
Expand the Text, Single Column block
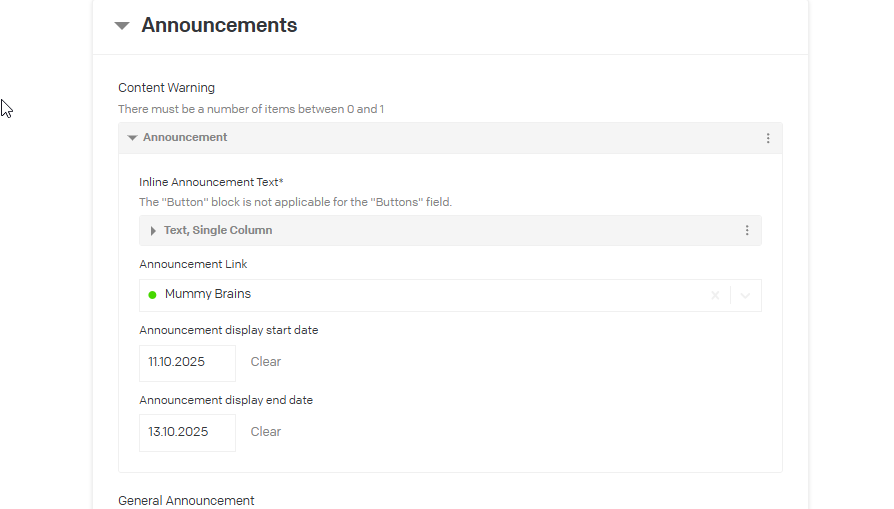tap(153, 231)
